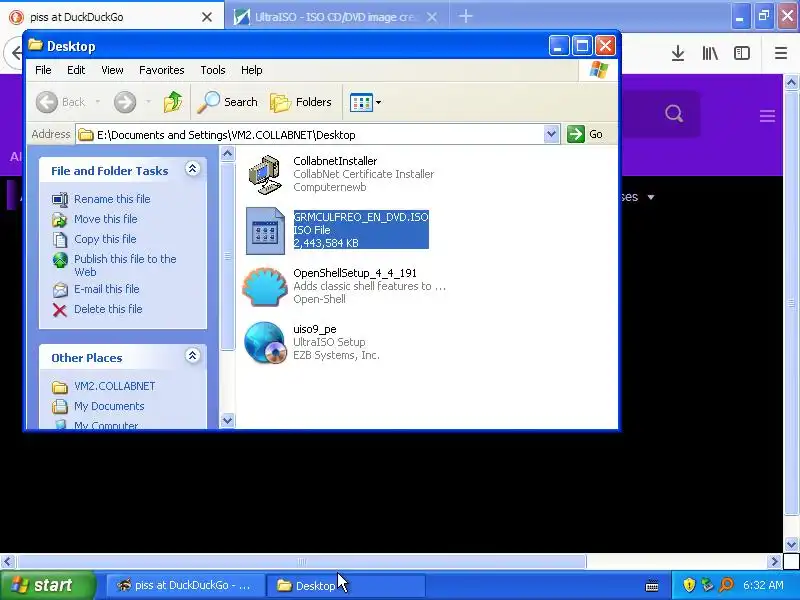Screen dimensions: 800x600
Task: Click the Go button
Action: coord(585,134)
